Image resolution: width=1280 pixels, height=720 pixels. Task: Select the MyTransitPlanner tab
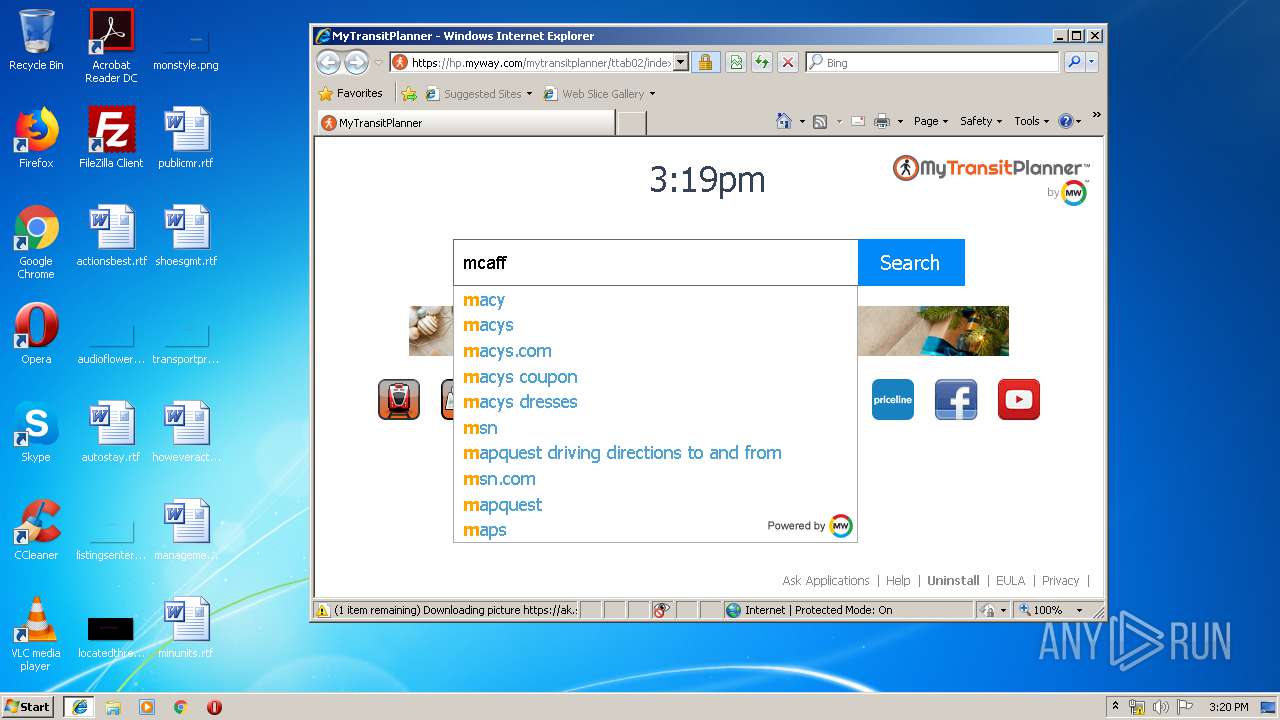pos(465,123)
